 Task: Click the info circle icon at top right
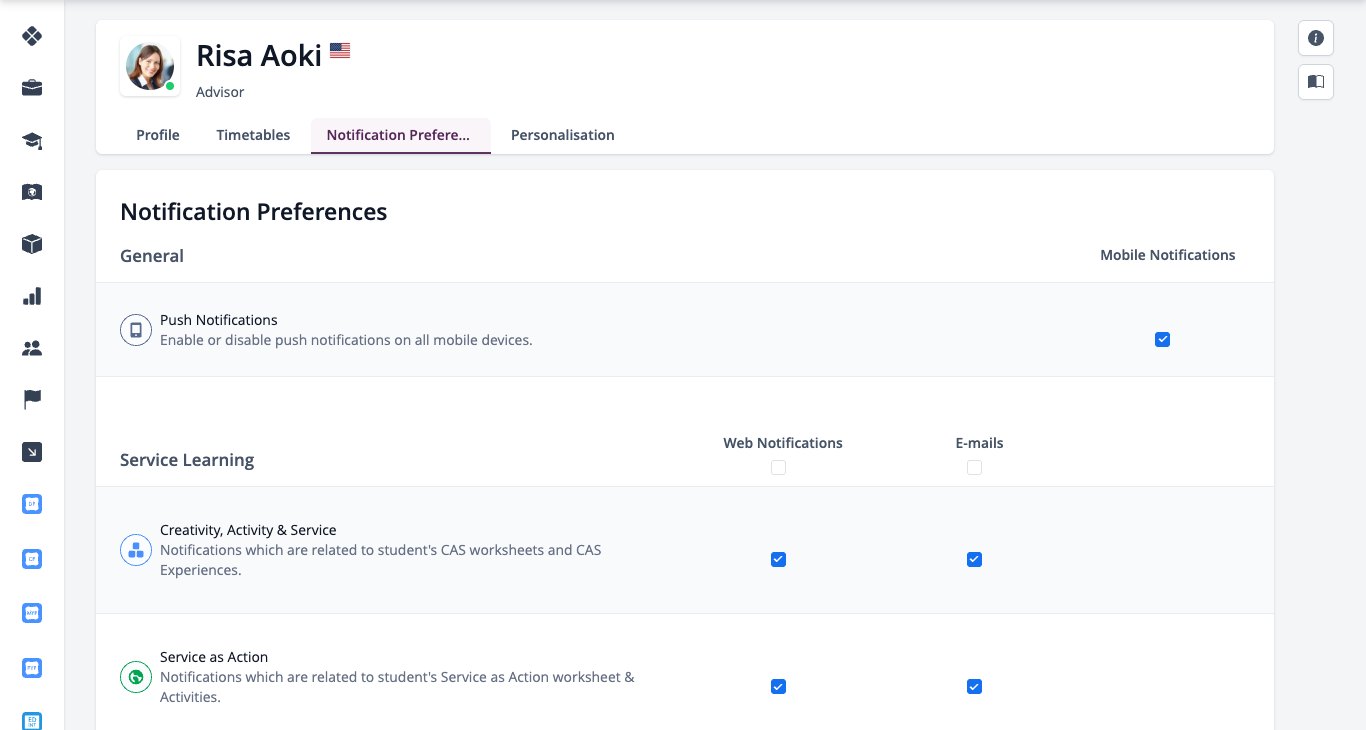click(x=1316, y=38)
